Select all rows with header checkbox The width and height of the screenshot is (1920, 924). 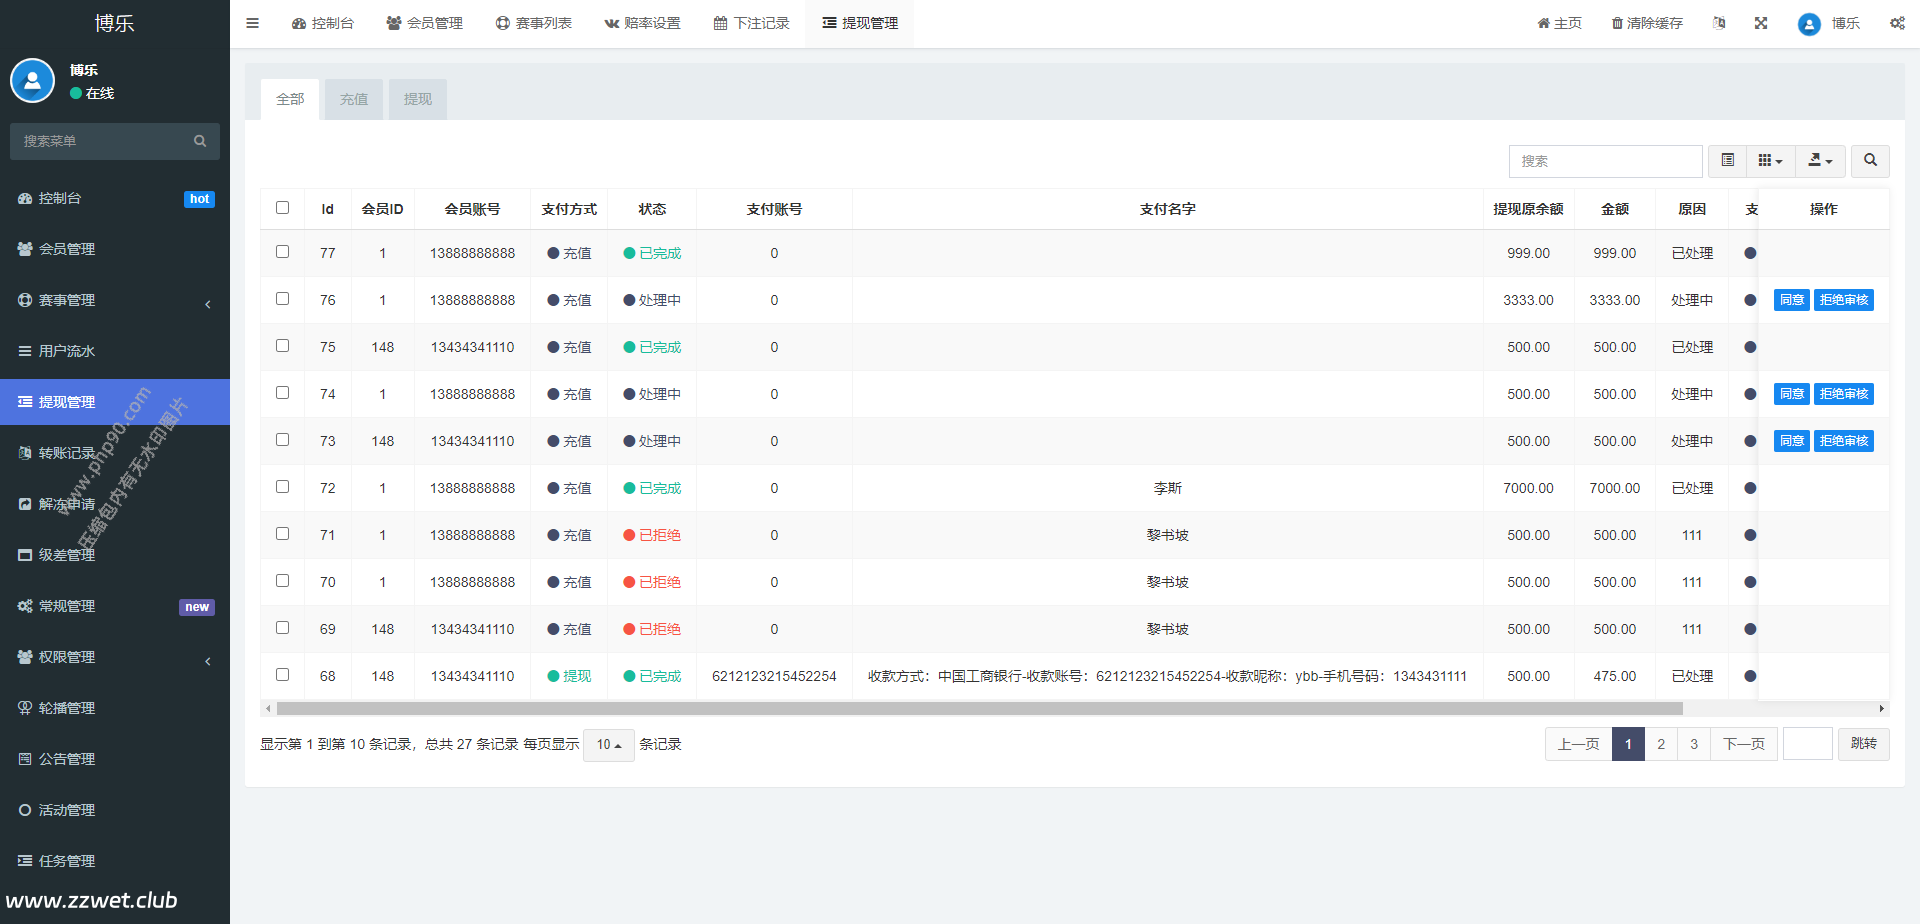(282, 208)
